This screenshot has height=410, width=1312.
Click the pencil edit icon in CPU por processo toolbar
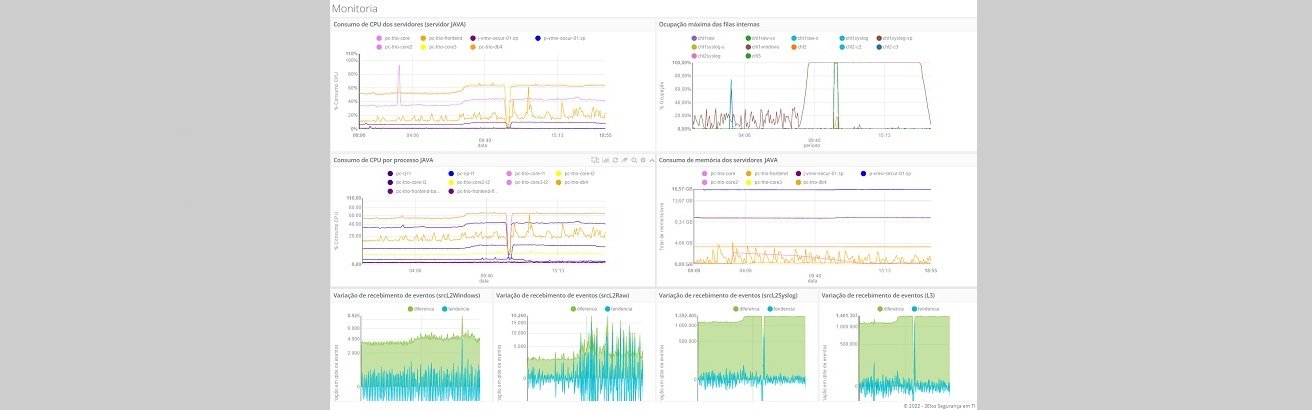pyautogui.click(x=622, y=159)
